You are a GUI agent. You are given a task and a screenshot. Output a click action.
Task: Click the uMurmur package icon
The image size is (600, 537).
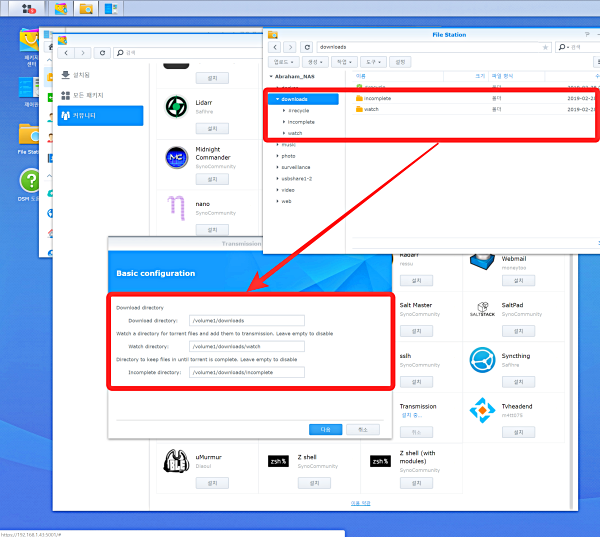176,461
